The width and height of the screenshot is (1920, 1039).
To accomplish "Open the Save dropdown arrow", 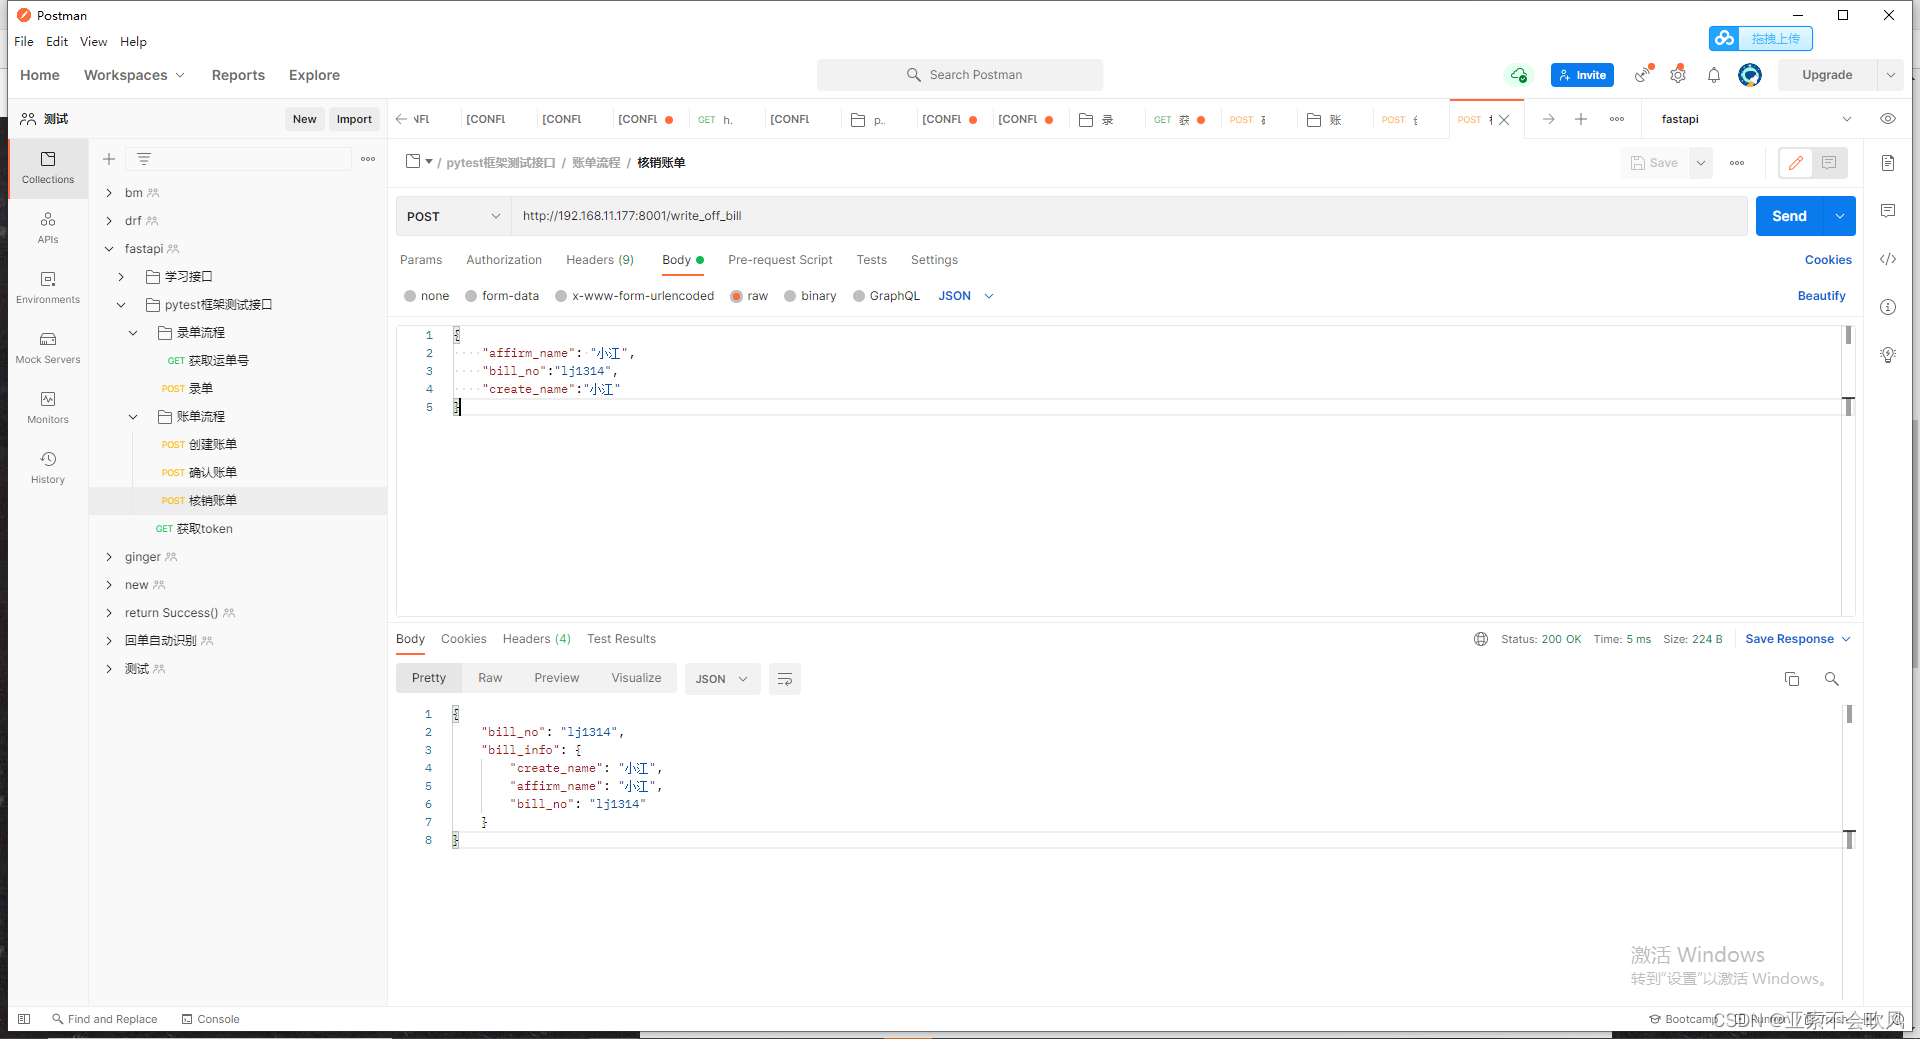I will [x=1701, y=163].
